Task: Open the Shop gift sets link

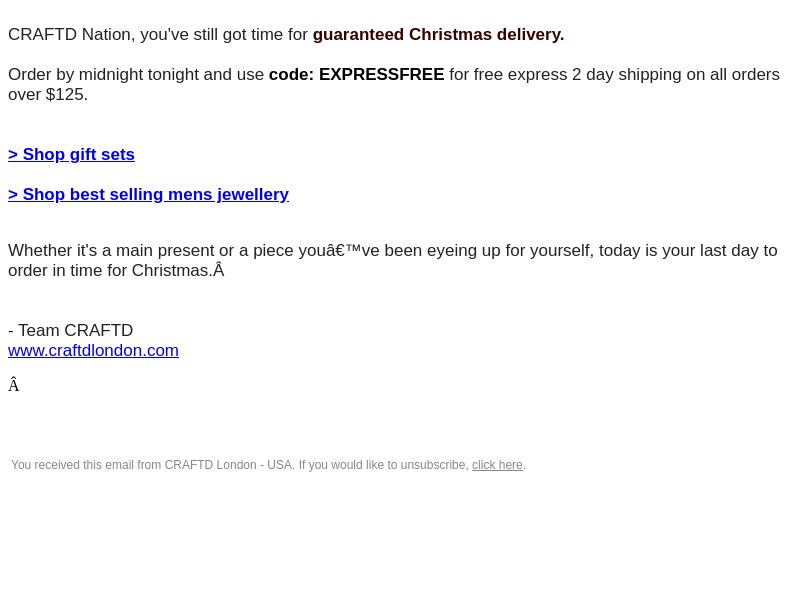Action: point(71,154)
